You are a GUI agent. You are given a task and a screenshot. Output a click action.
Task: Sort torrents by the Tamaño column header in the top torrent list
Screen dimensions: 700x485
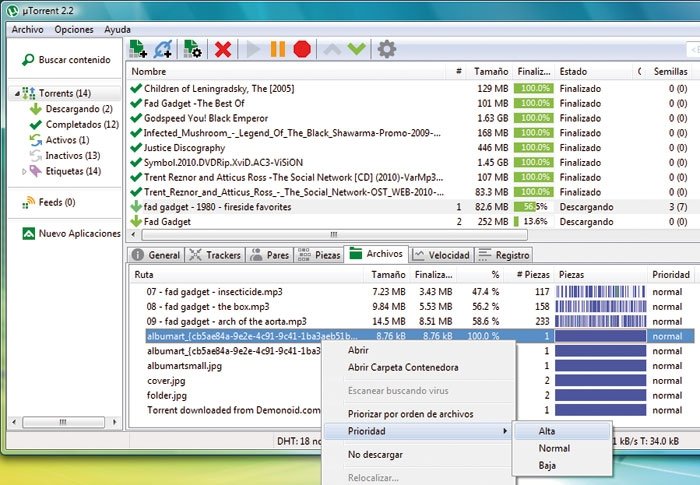[490, 71]
